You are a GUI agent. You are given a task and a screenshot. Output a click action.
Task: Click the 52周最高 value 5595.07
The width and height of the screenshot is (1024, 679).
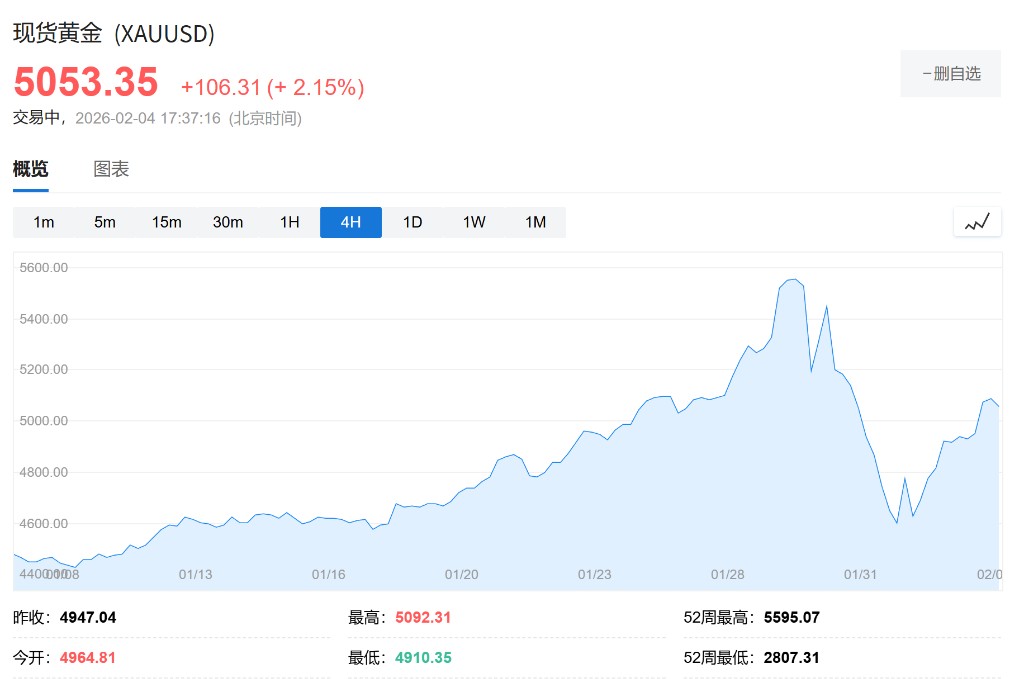point(791,617)
